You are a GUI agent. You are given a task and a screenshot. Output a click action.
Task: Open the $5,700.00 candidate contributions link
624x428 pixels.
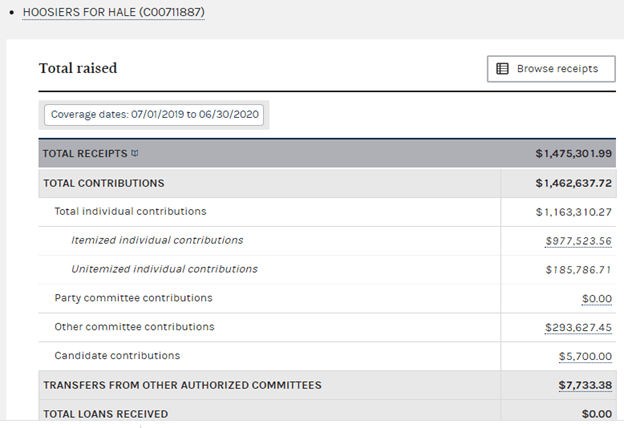tap(585, 356)
